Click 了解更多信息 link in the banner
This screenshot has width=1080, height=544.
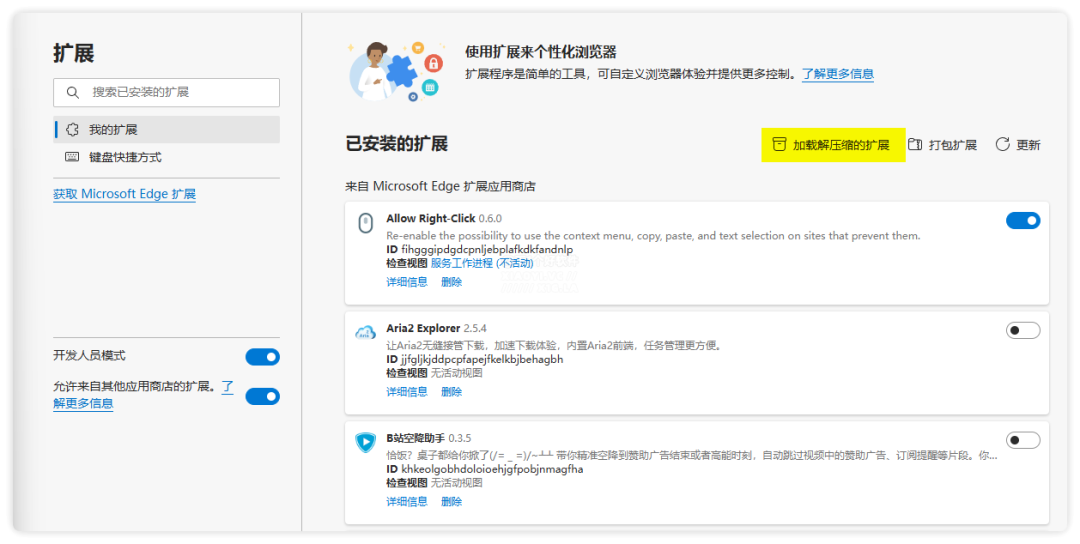(x=838, y=74)
